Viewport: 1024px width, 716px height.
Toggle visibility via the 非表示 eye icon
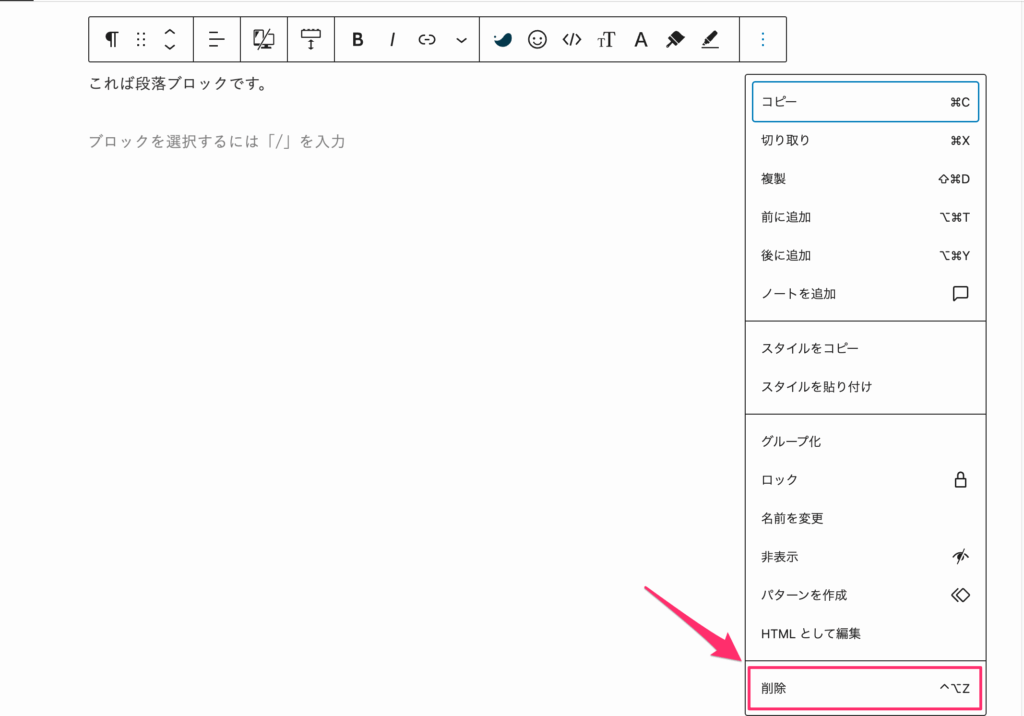(959, 556)
